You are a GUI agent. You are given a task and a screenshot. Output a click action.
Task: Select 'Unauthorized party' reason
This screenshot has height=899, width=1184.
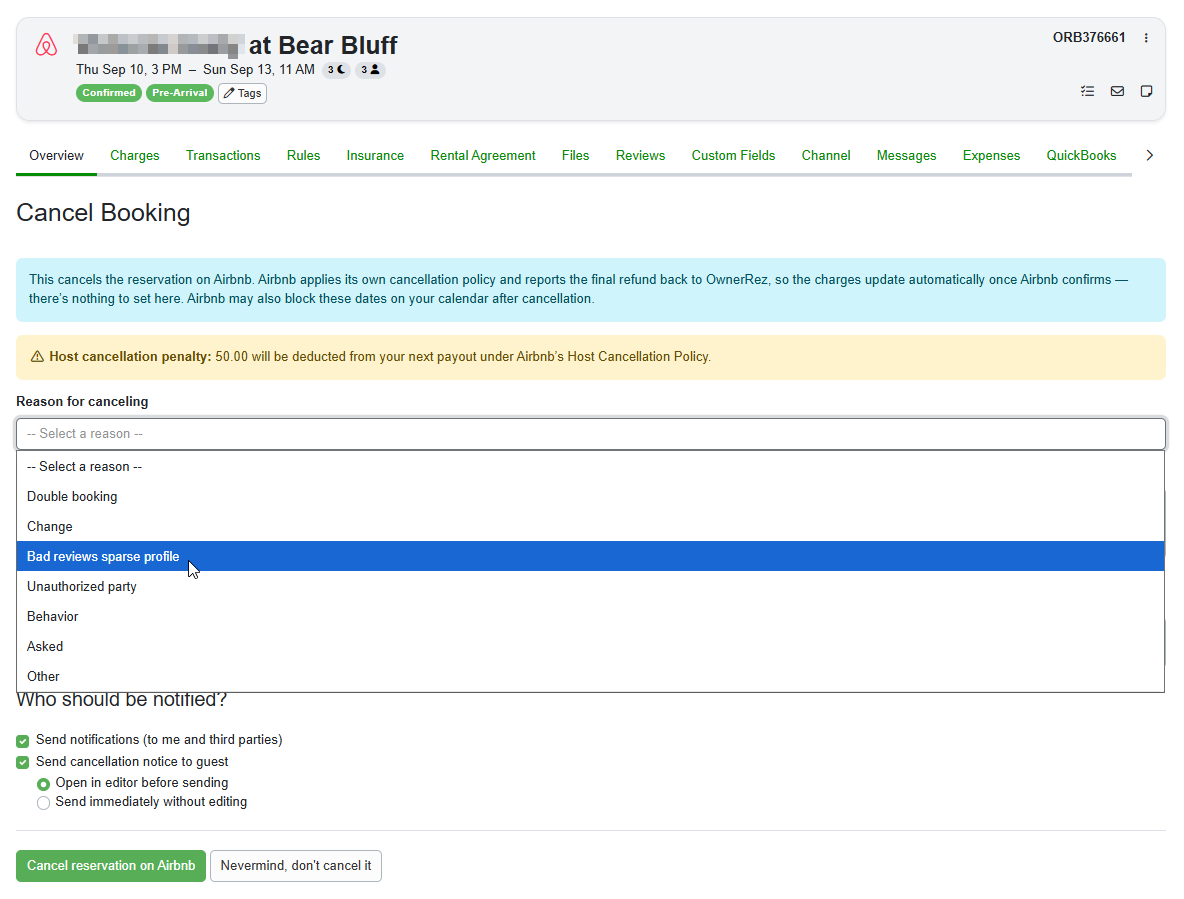[590, 587]
